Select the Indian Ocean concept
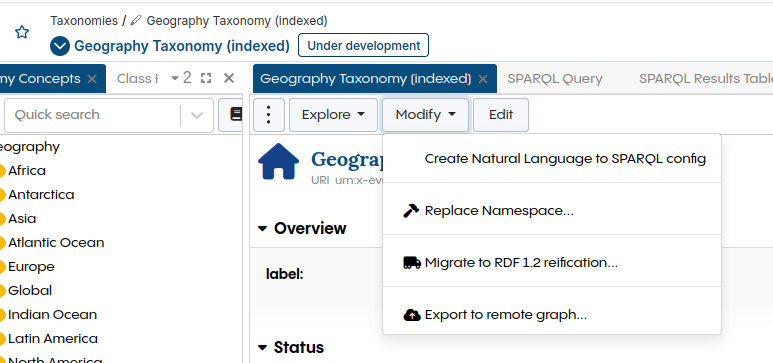Viewport: 773px width, 363px height. [53, 315]
